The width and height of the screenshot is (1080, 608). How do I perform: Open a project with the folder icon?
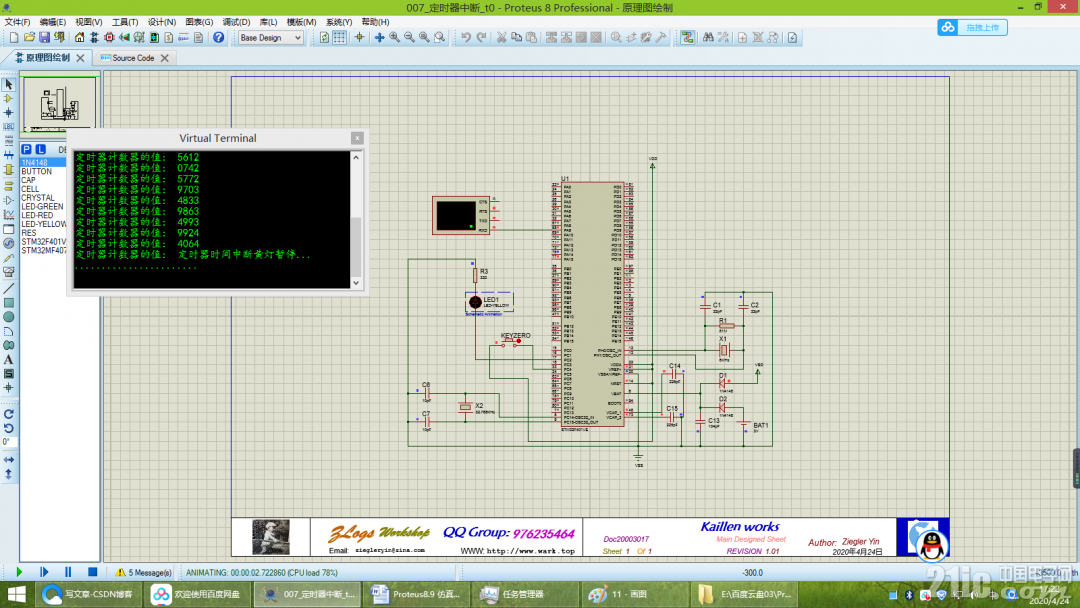pos(29,37)
